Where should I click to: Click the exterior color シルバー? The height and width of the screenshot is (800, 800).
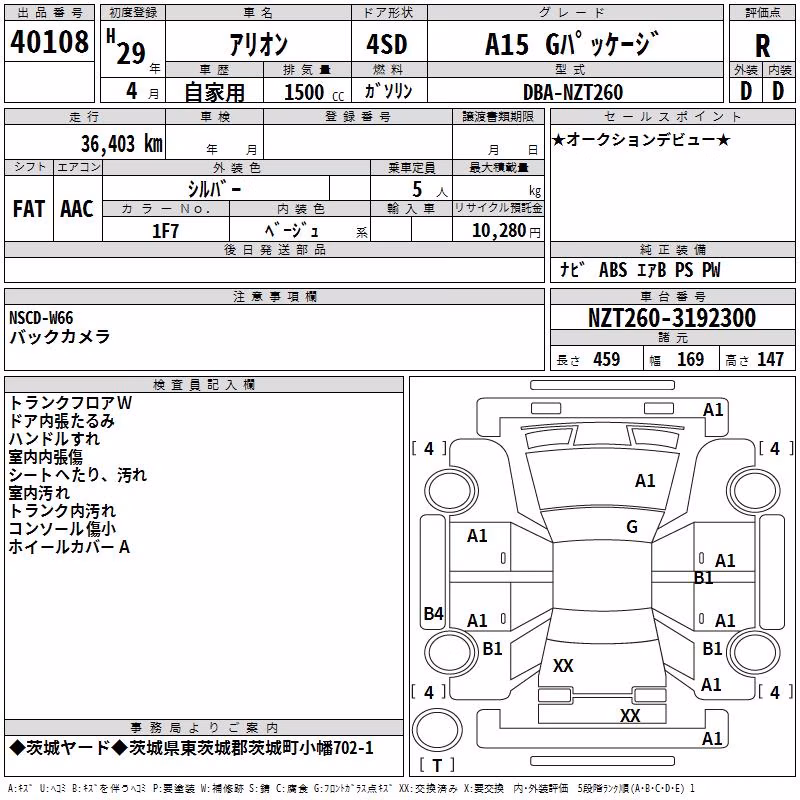[x=214, y=189]
